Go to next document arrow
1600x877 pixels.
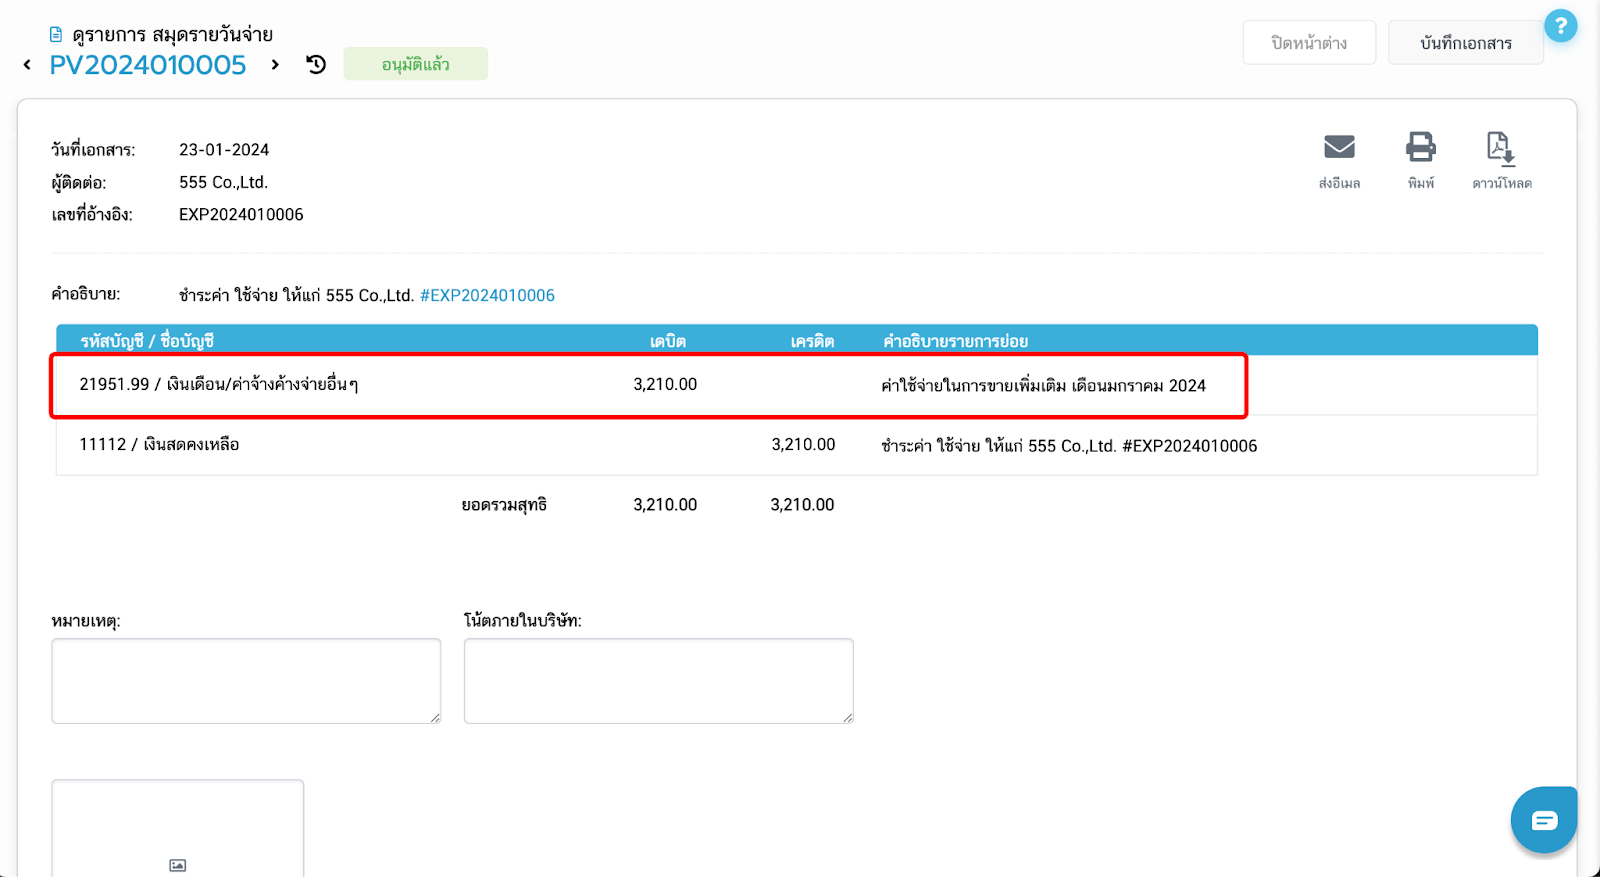point(275,65)
